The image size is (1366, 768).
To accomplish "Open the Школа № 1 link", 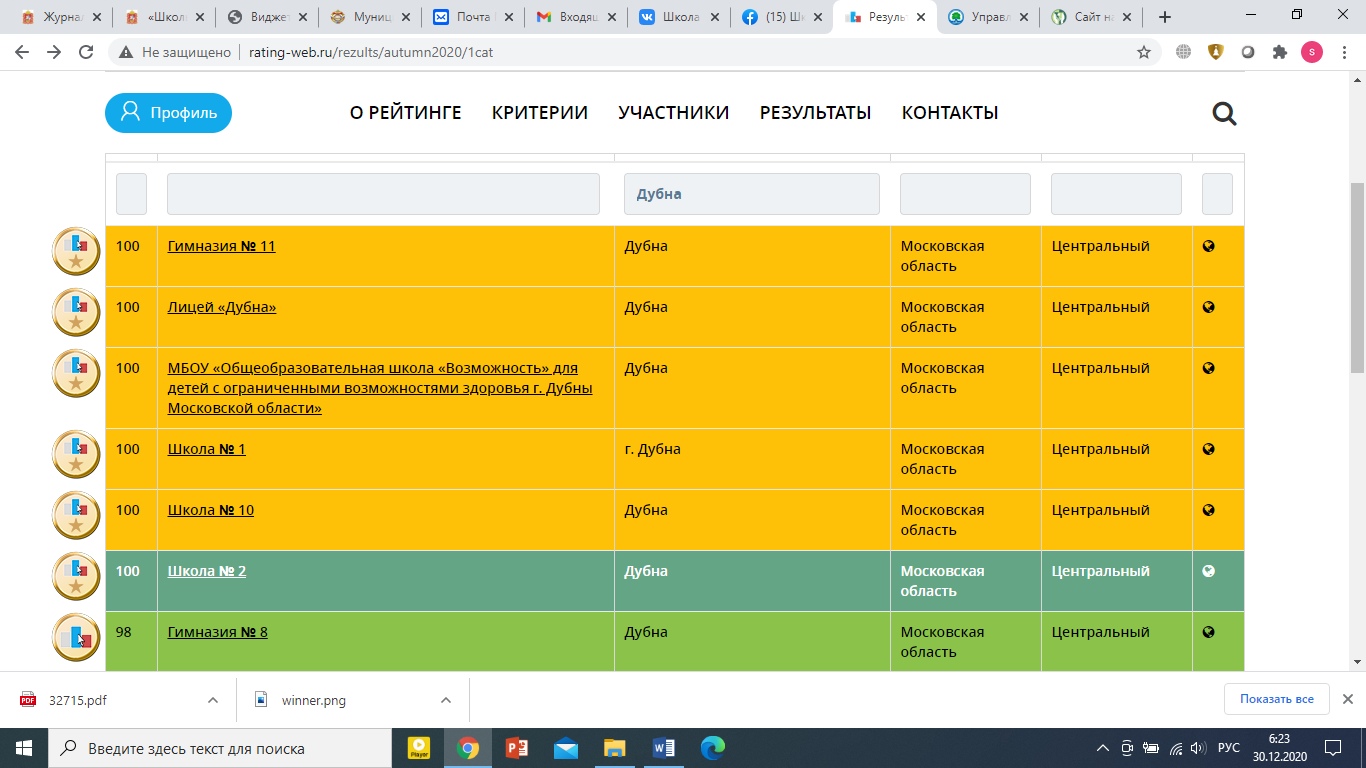I will [x=206, y=449].
